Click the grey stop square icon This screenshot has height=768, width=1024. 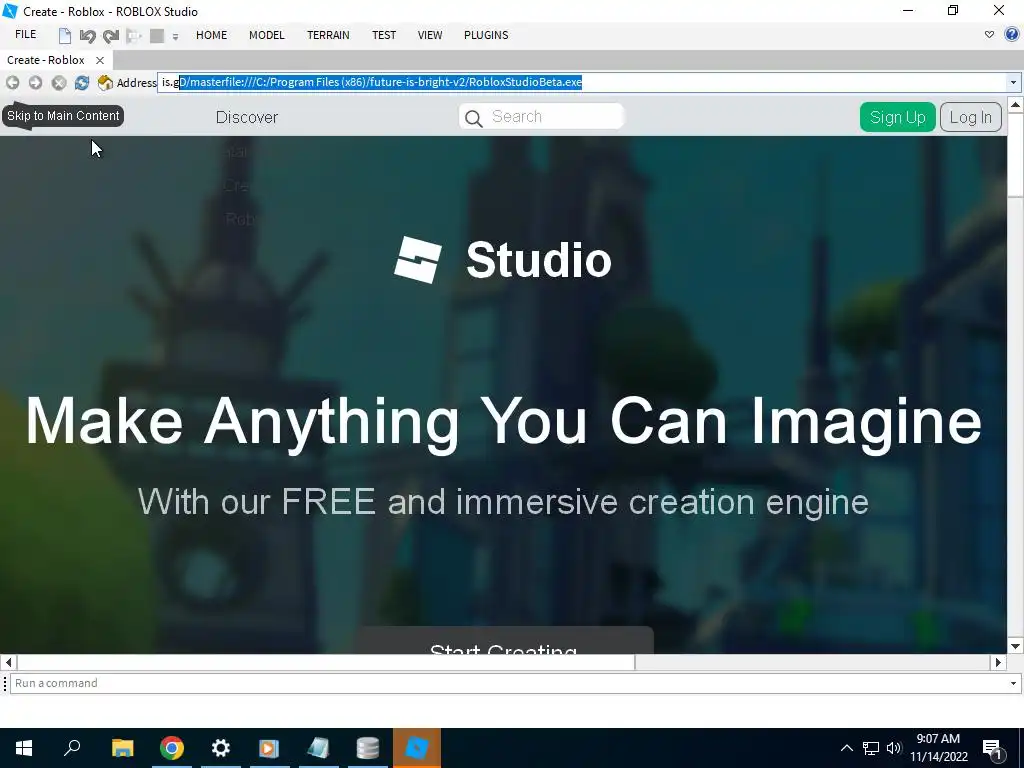tap(157, 36)
